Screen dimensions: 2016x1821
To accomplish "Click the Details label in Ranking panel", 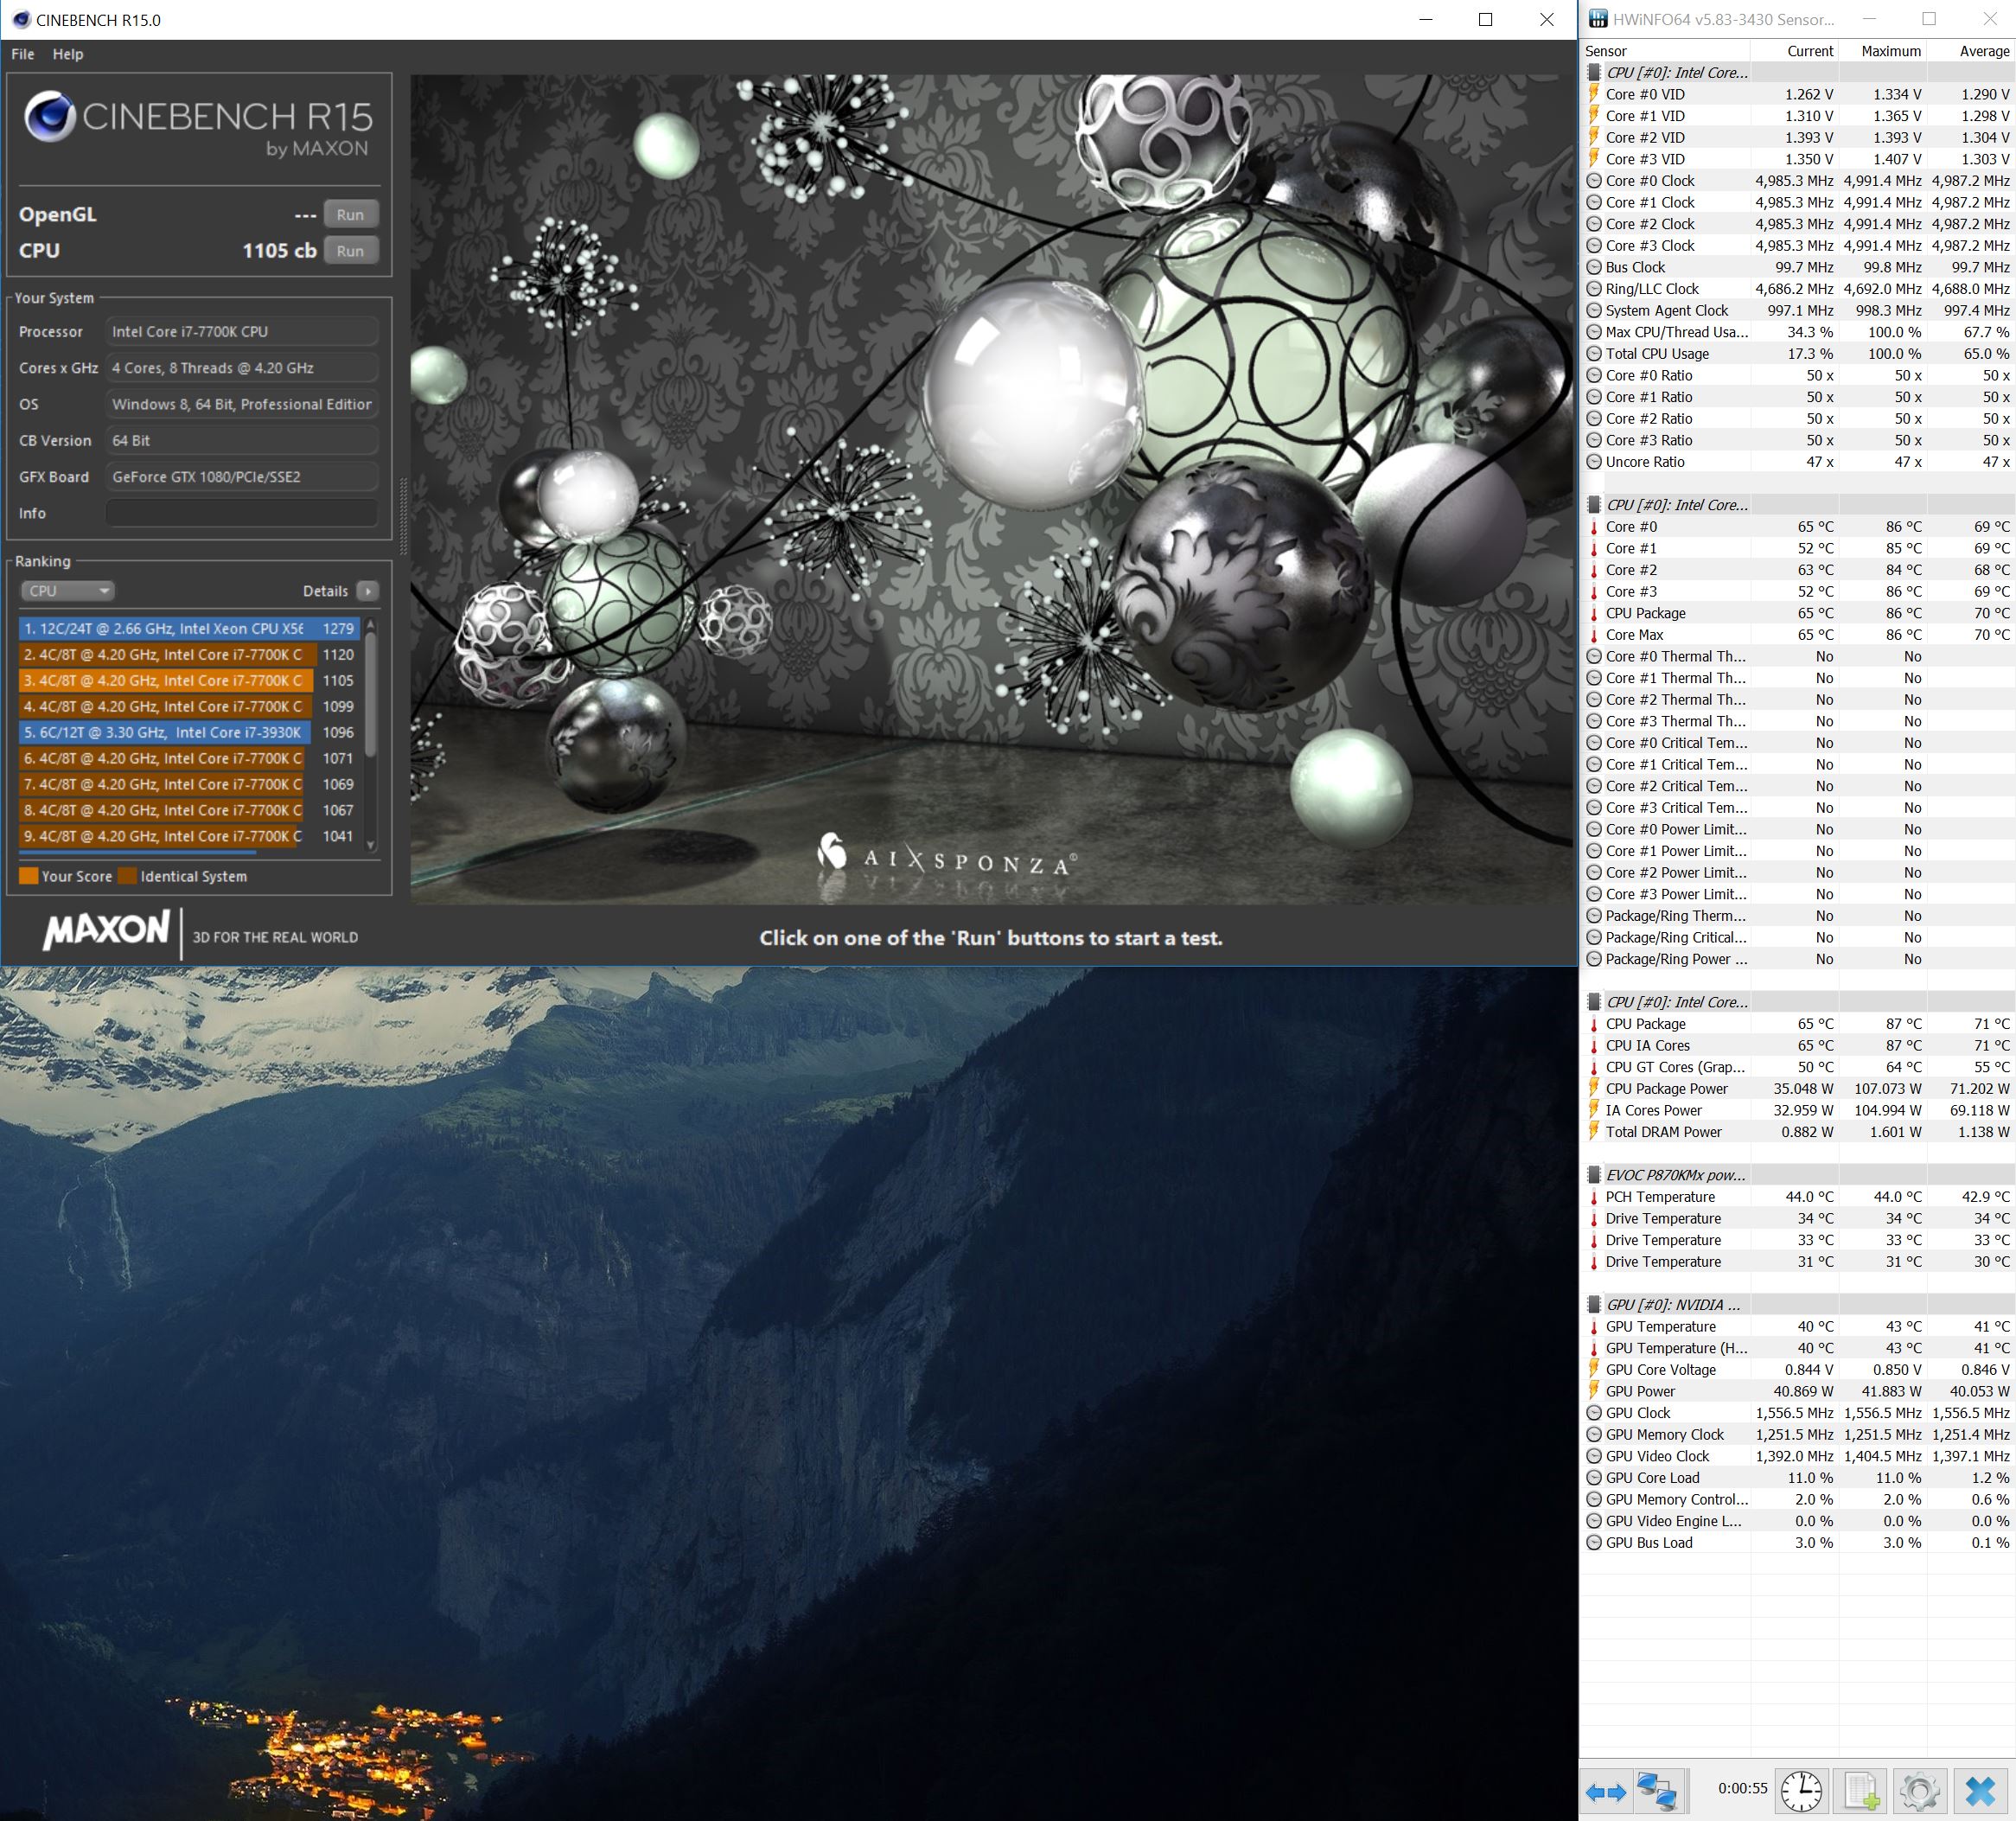I will (325, 591).
